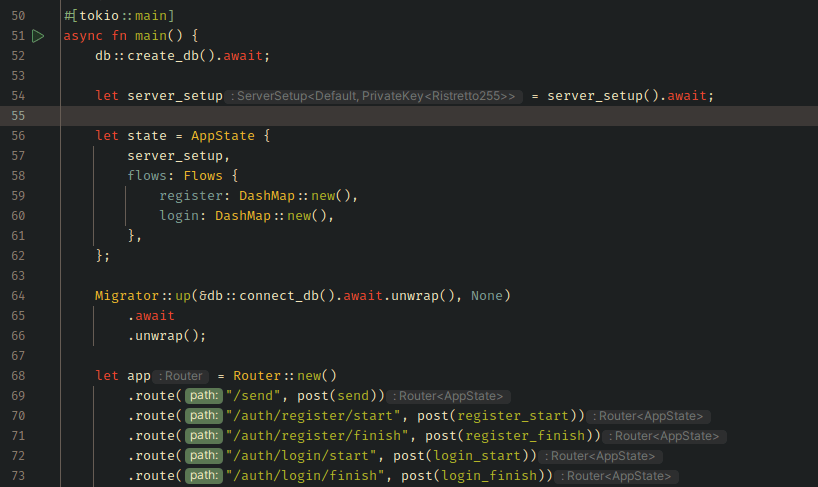
Task: Run main with the green gutter arrow
Action: click(38, 36)
